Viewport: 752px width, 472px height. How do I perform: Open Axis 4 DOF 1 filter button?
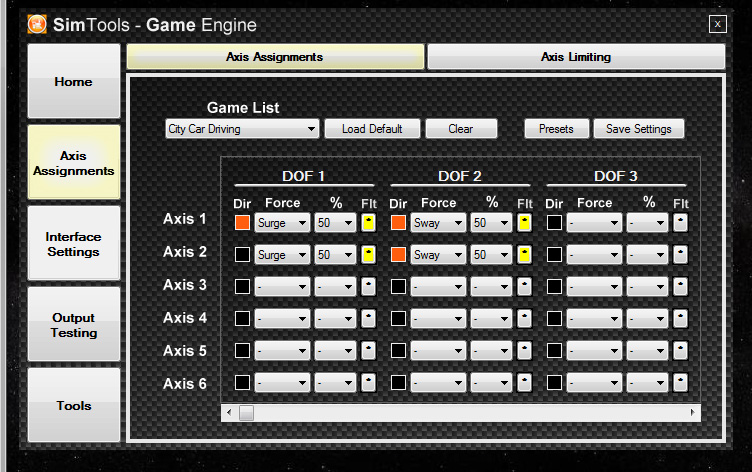point(368,319)
